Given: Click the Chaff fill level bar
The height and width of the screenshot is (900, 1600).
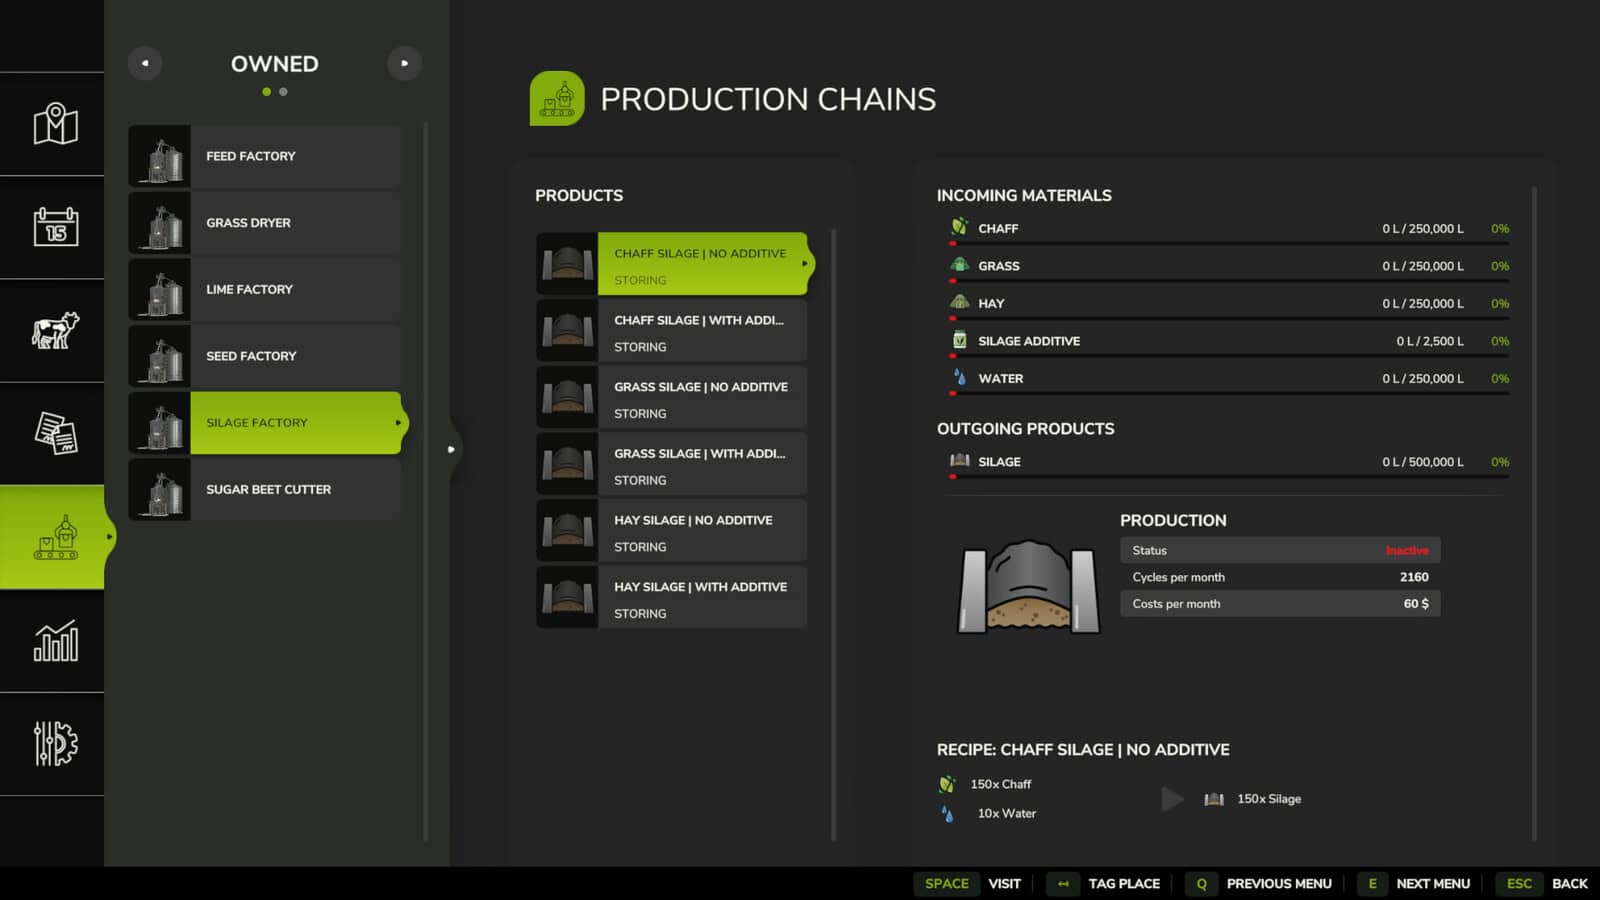Looking at the screenshot, I should pyautogui.click(x=1229, y=243).
